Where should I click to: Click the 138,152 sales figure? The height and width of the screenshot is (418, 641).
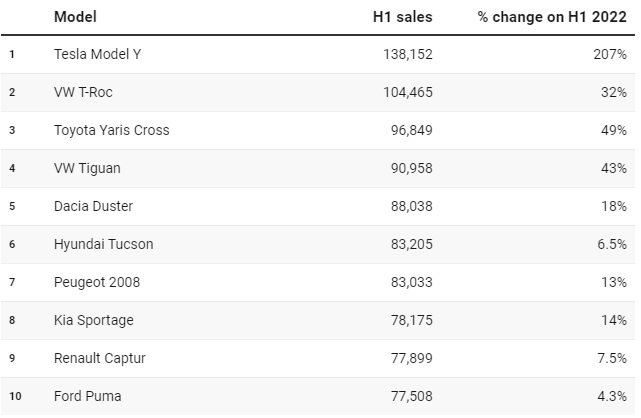coord(405,55)
